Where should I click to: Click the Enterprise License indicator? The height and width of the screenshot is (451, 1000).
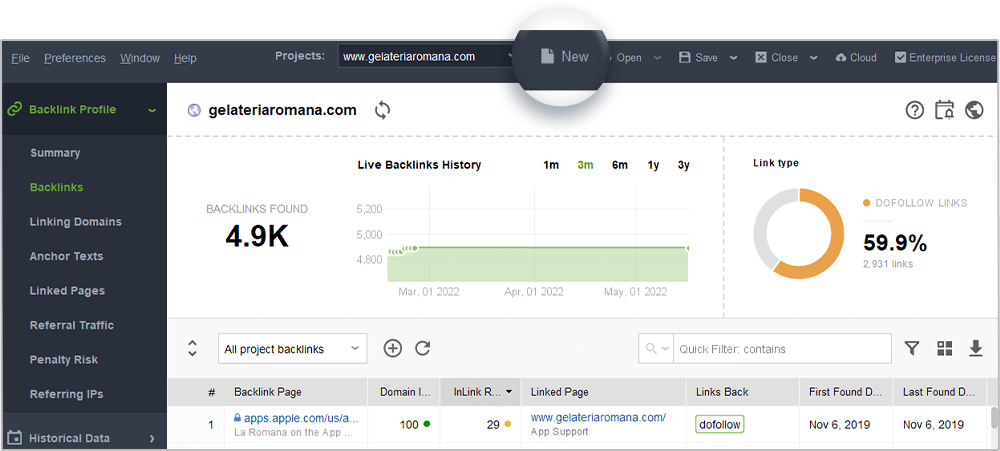click(x=947, y=58)
